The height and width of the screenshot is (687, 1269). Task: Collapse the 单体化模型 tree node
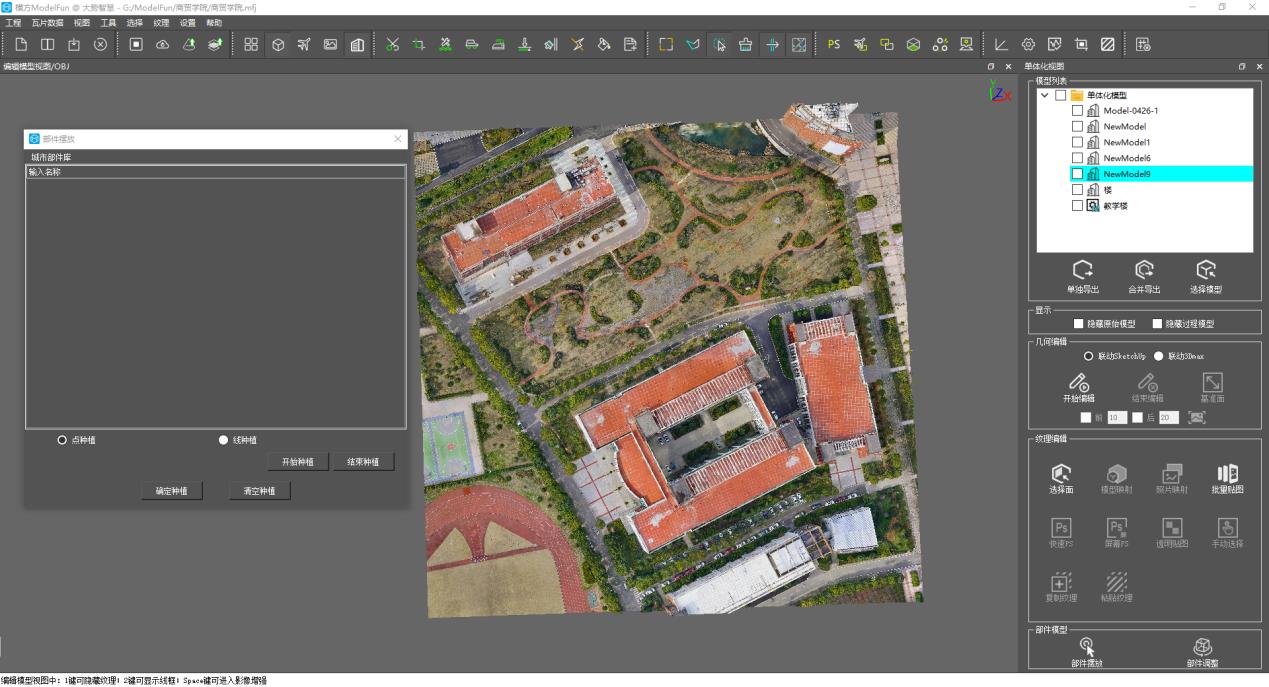click(1045, 95)
